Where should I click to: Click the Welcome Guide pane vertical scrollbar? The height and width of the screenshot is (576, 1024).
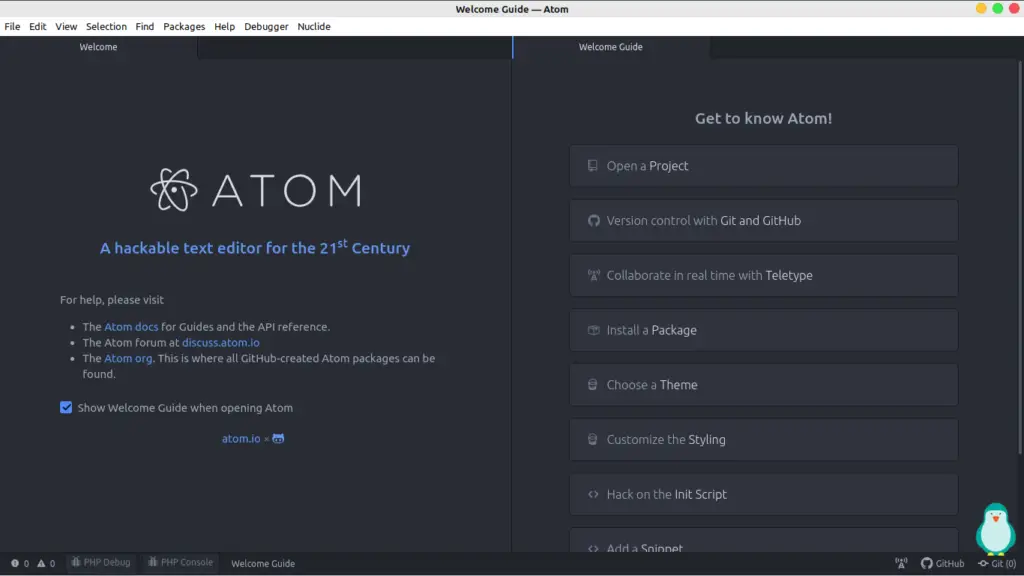click(x=1020, y=258)
